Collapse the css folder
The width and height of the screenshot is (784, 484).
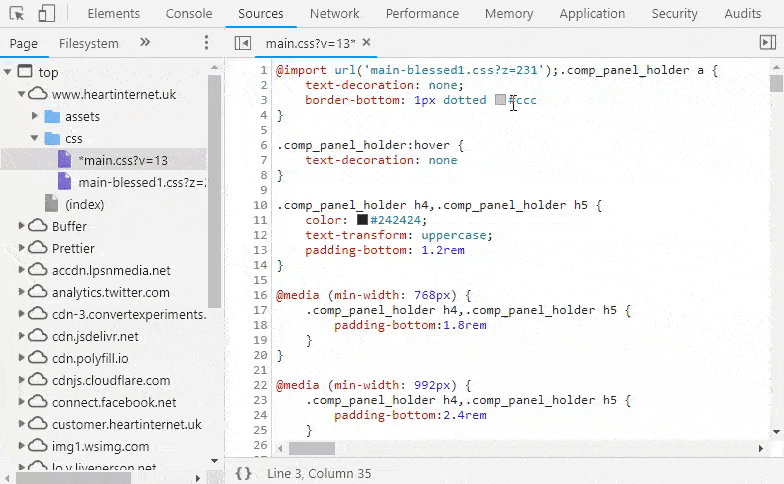point(35,138)
